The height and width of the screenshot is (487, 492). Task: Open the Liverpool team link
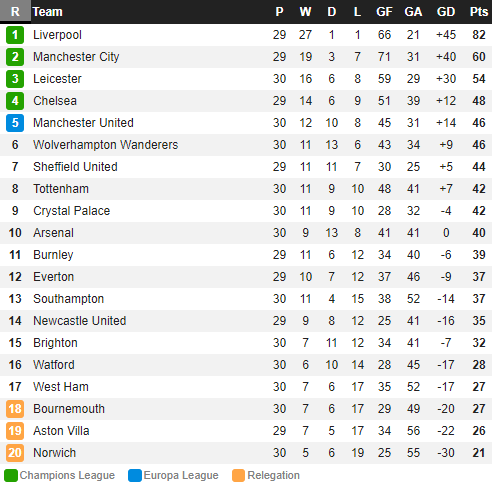pos(57,35)
